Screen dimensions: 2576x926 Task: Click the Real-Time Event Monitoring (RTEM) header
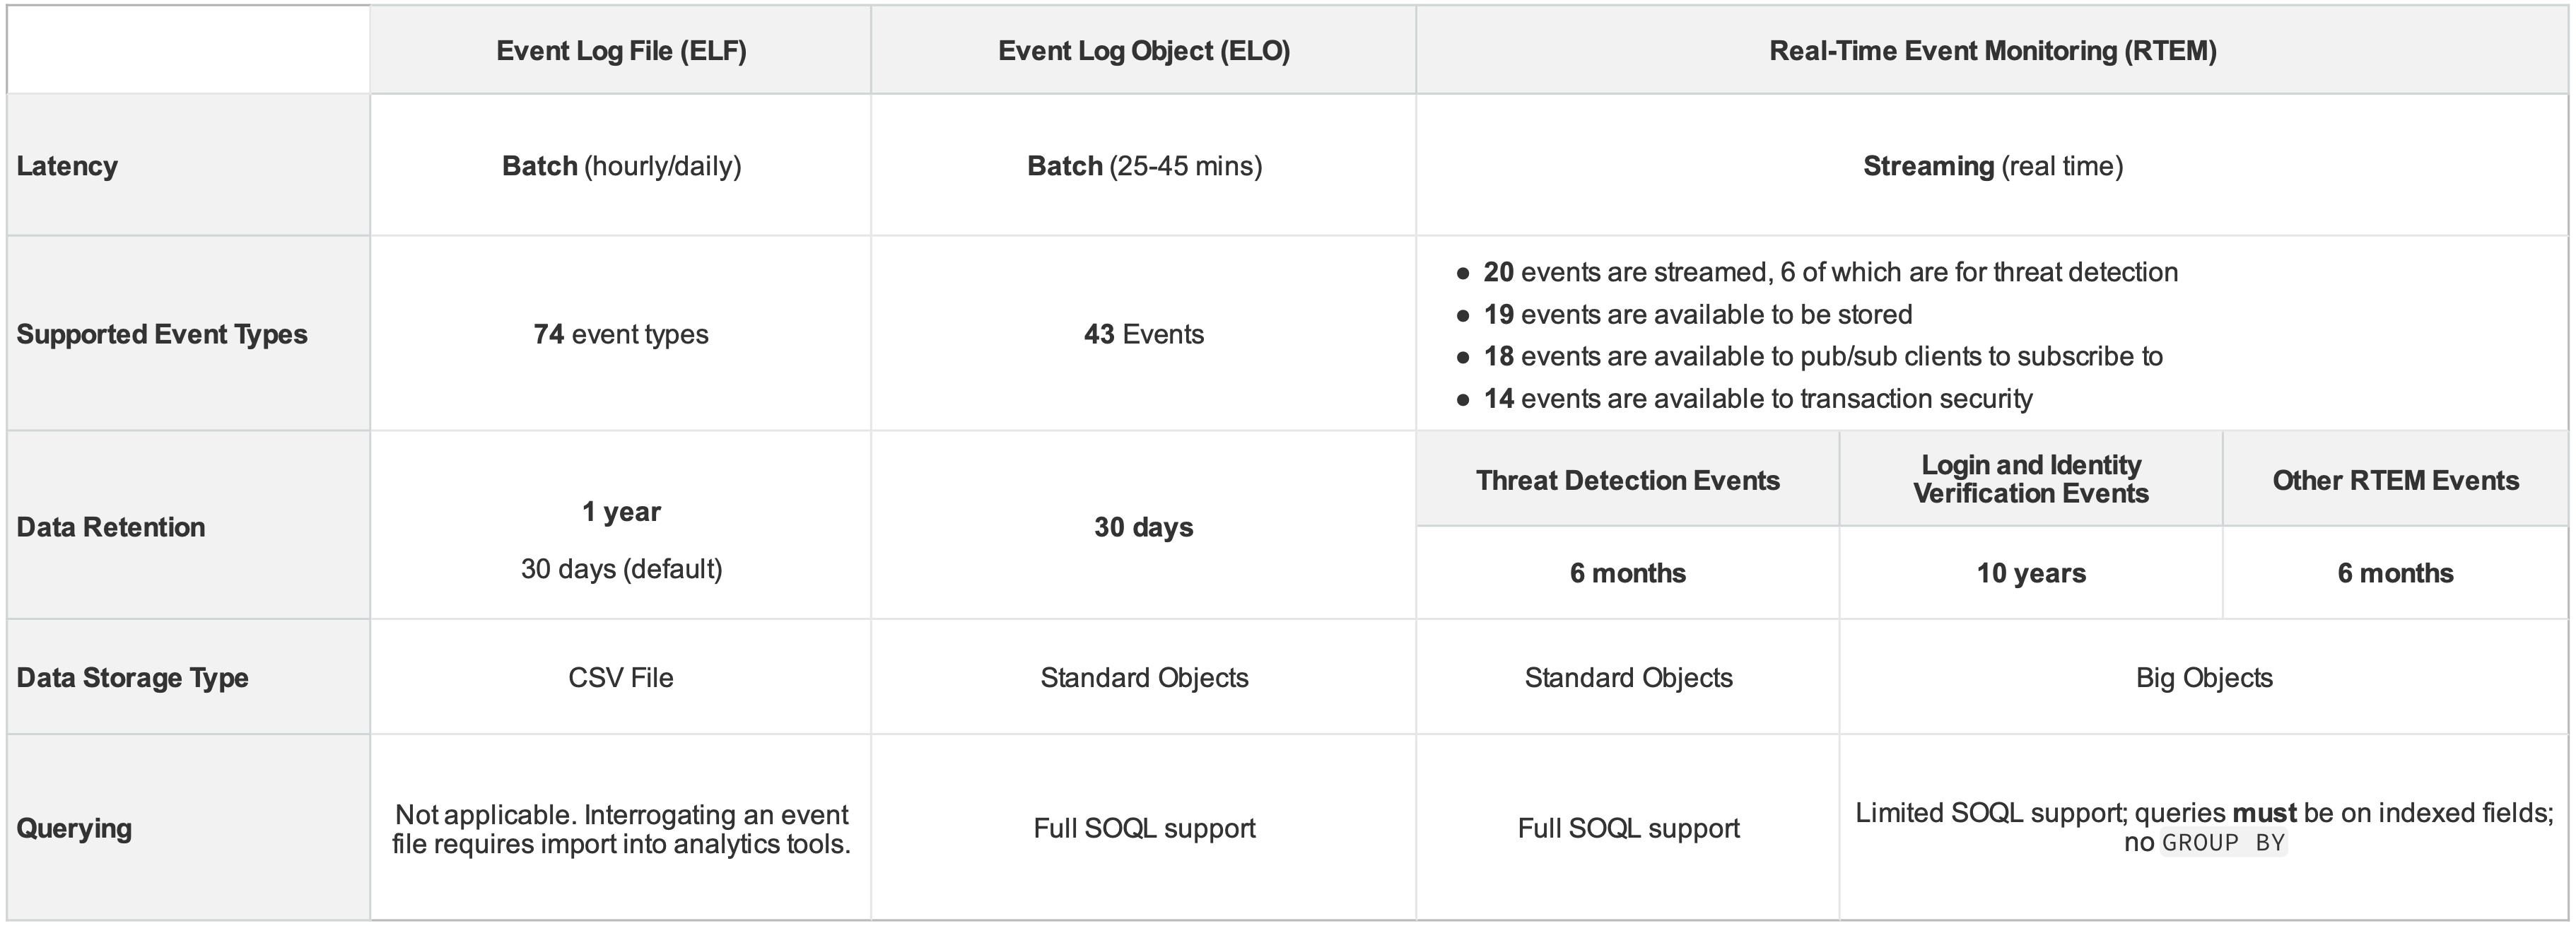click(1992, 51)
